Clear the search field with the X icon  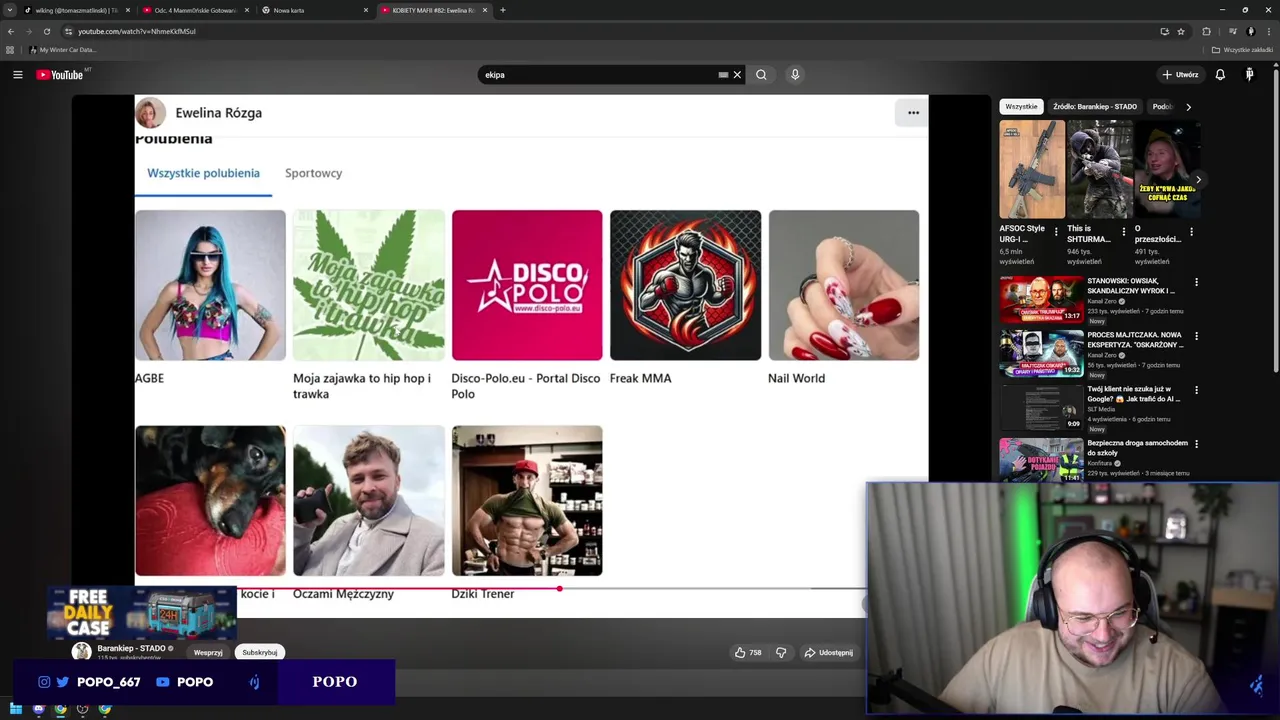(x=737, y=75)
